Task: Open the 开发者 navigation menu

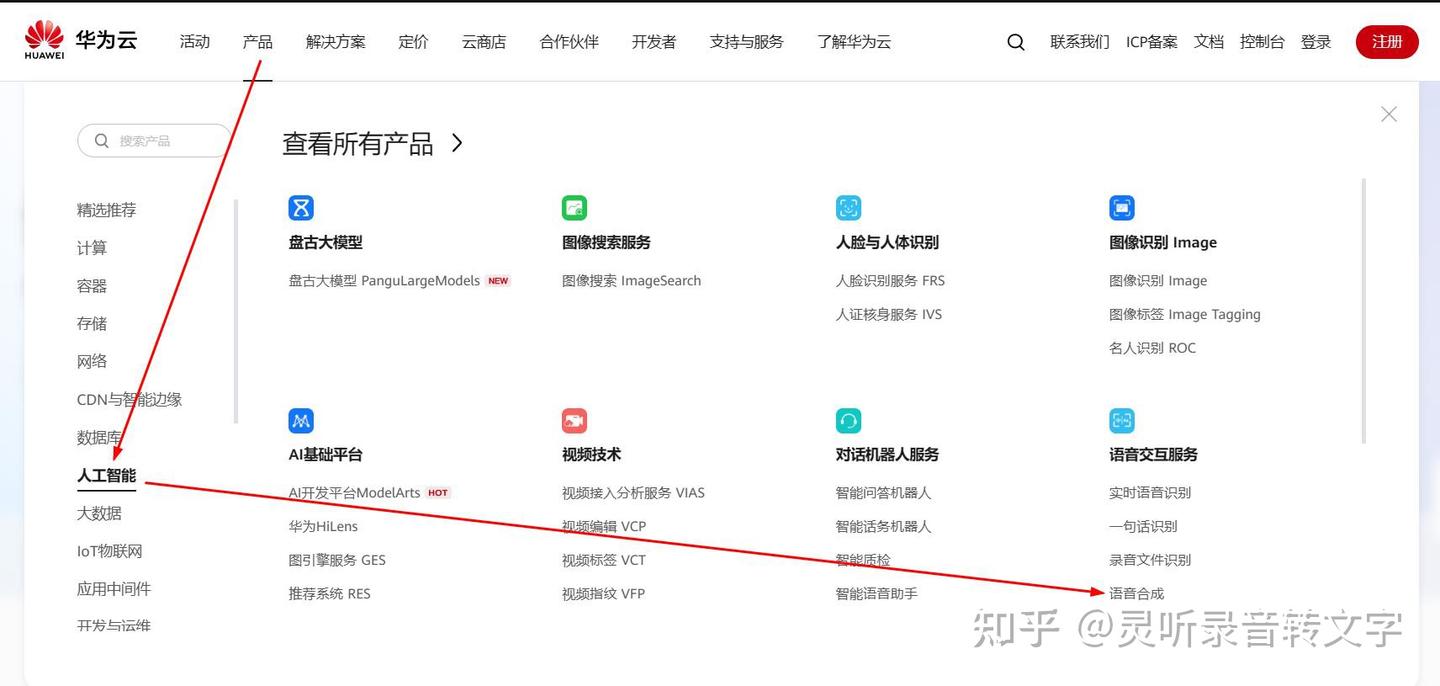Action: pos(654,42)
